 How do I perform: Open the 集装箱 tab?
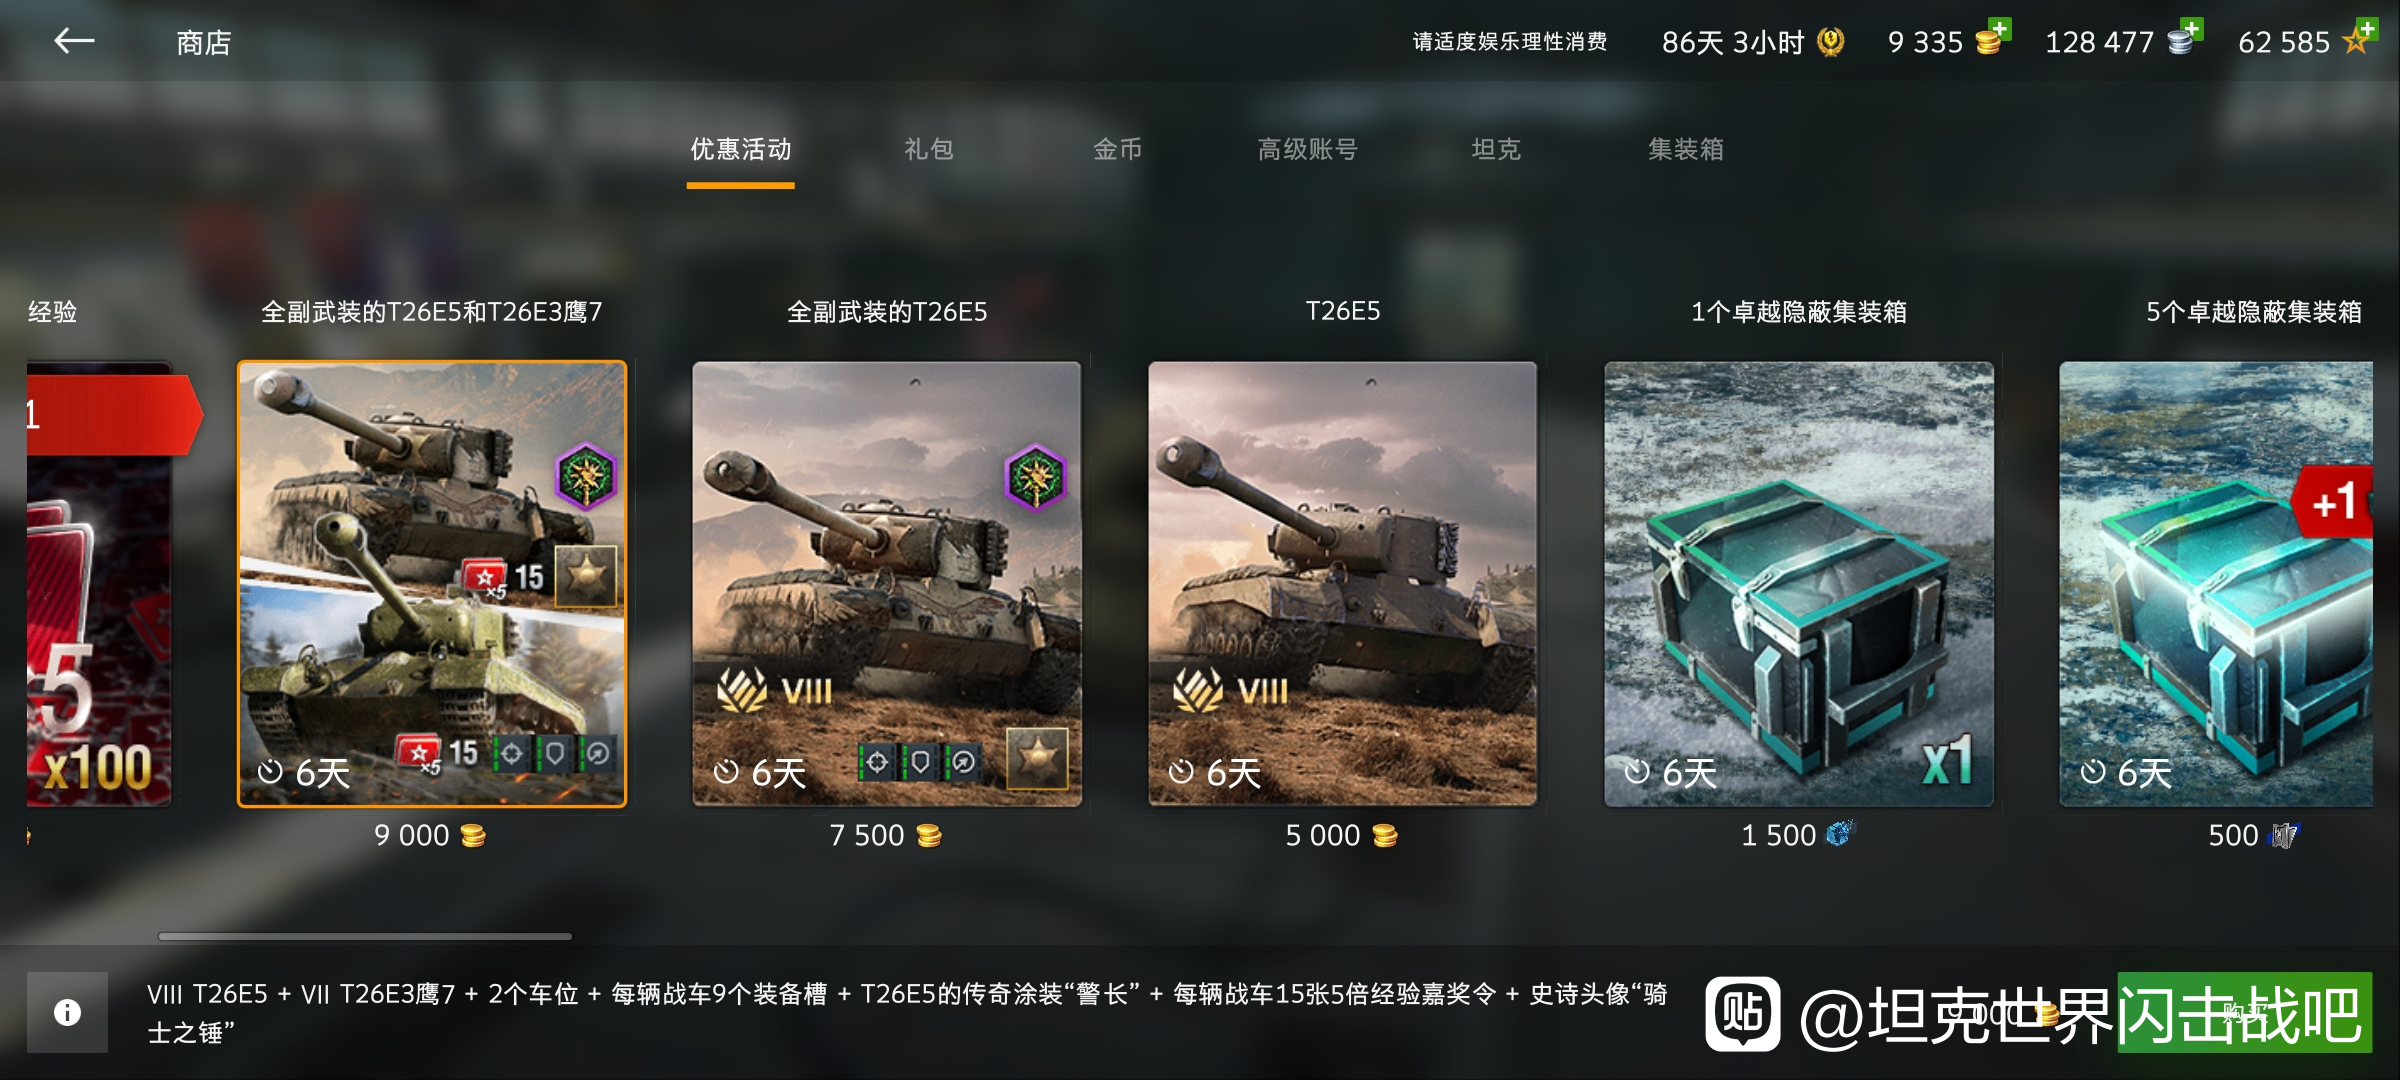[x=1685, y=149]
